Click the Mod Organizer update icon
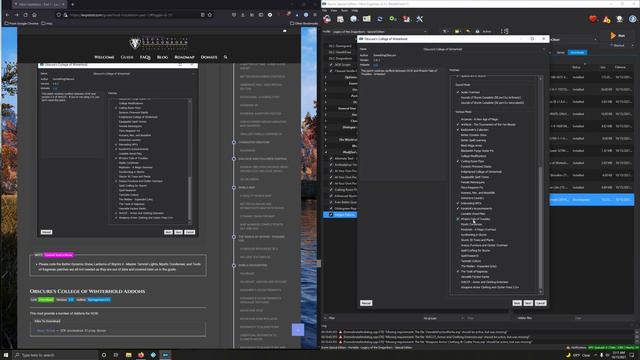This screenshot has width=640, height=360. click(620, 19)
